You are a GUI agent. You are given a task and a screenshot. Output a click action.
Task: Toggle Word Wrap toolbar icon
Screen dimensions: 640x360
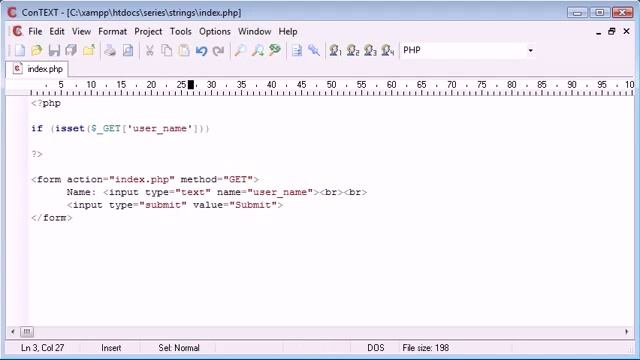[297, 50]
